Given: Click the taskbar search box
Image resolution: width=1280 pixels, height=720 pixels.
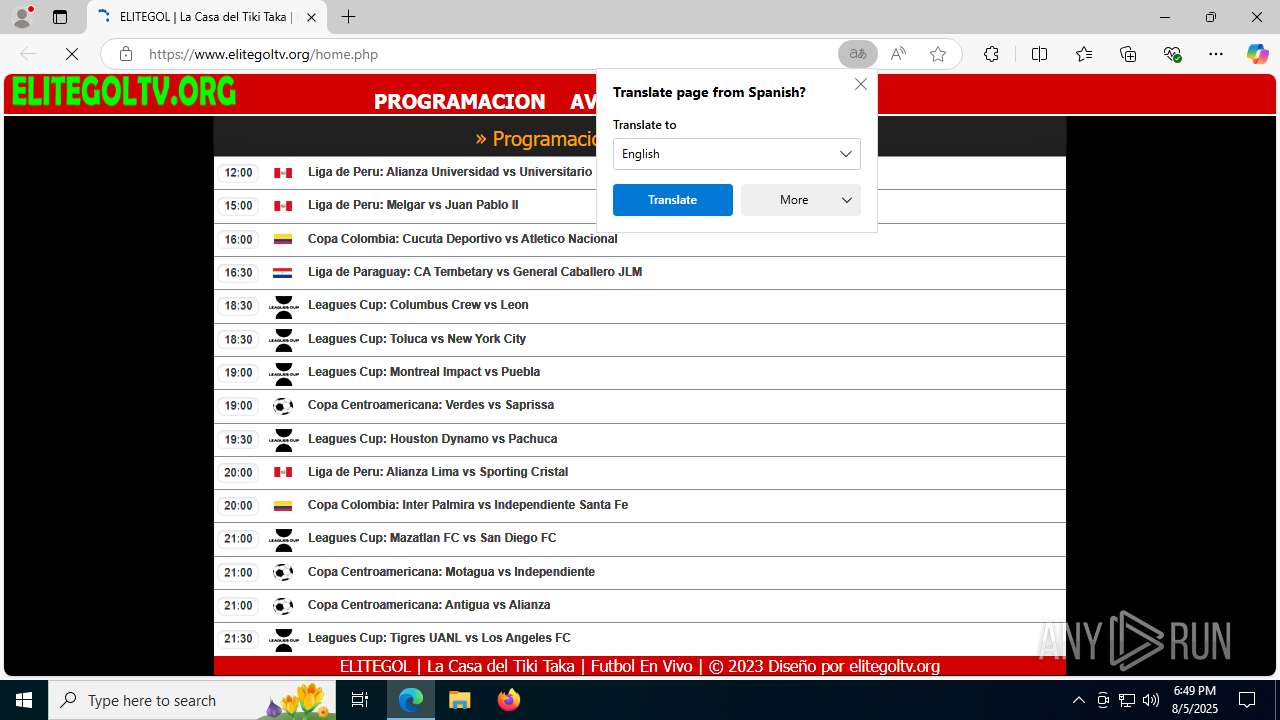Looking at the screenshot, I should pyautogui.click(x=193, y=700).
